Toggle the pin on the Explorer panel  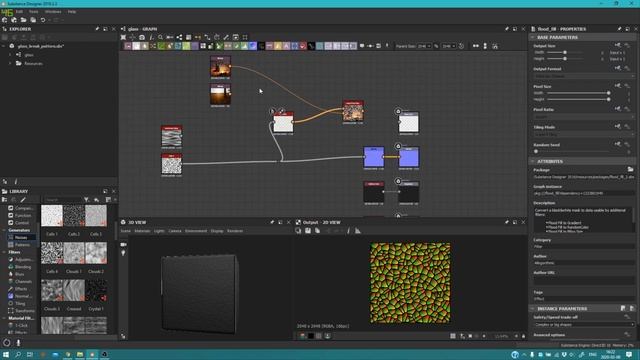click(97, 29)
